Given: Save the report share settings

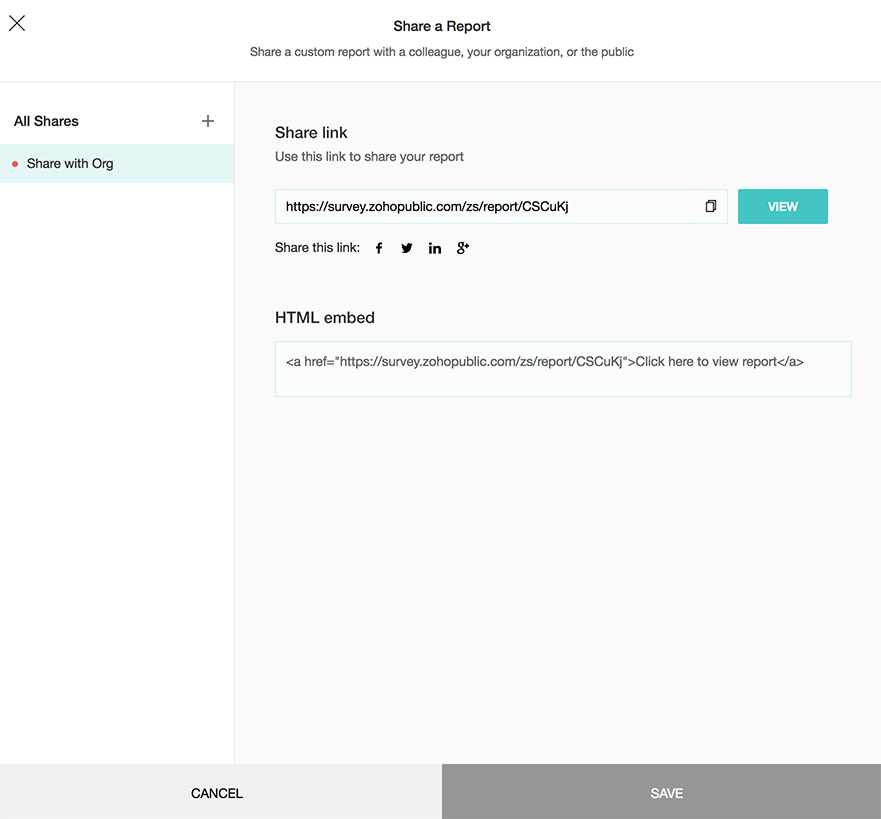Looking at the screenshot, I should (x=666, y=793).
